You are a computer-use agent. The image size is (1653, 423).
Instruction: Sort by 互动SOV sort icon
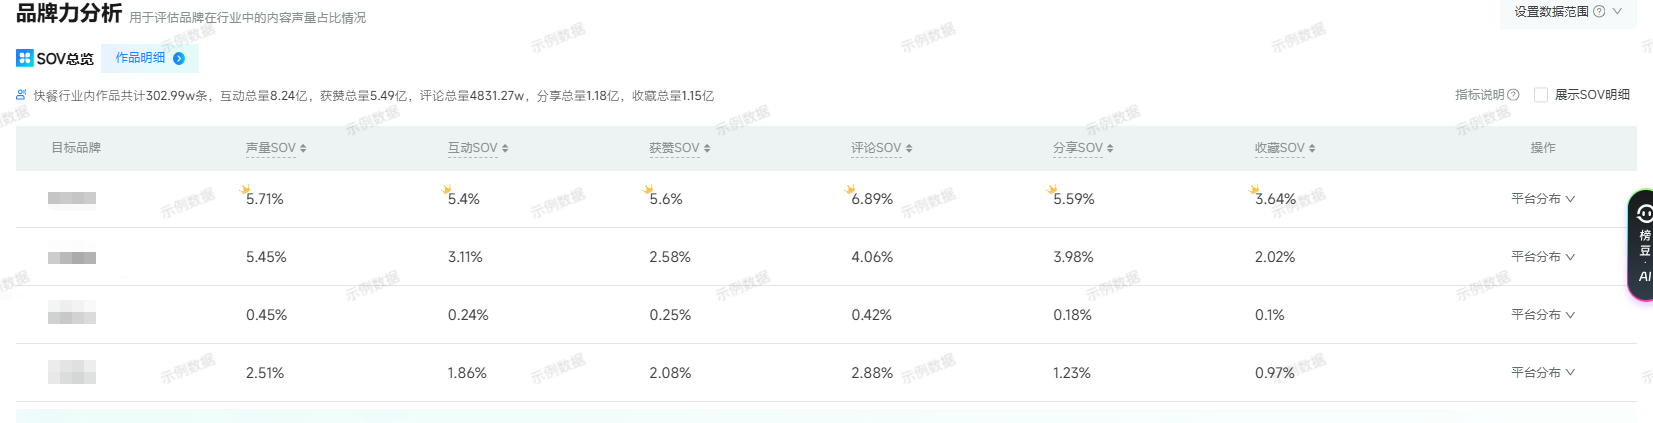coord(505,148)
